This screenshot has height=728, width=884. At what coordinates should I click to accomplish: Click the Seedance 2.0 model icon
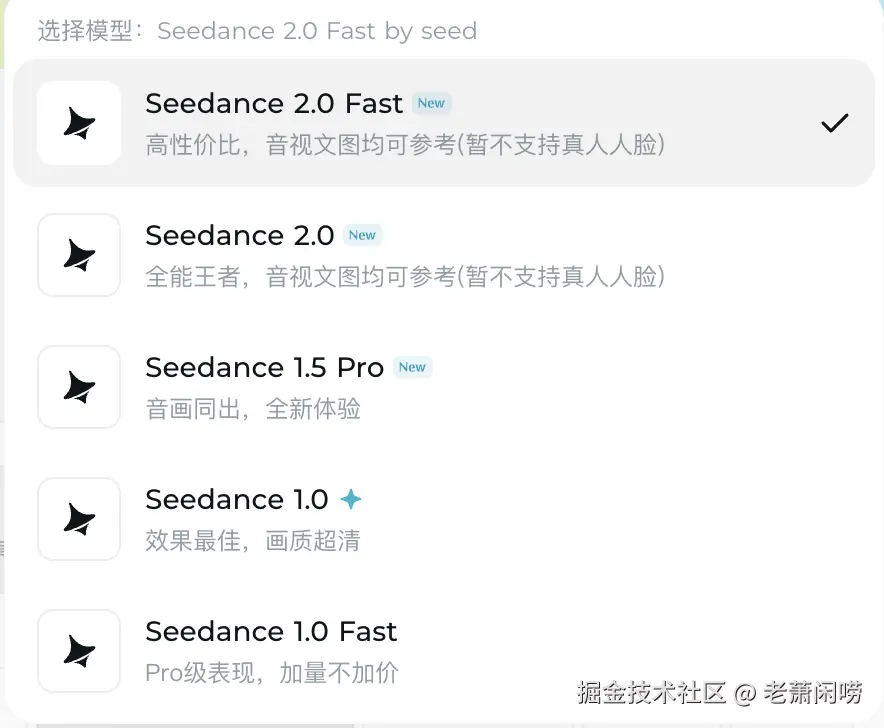coord(79,255)
